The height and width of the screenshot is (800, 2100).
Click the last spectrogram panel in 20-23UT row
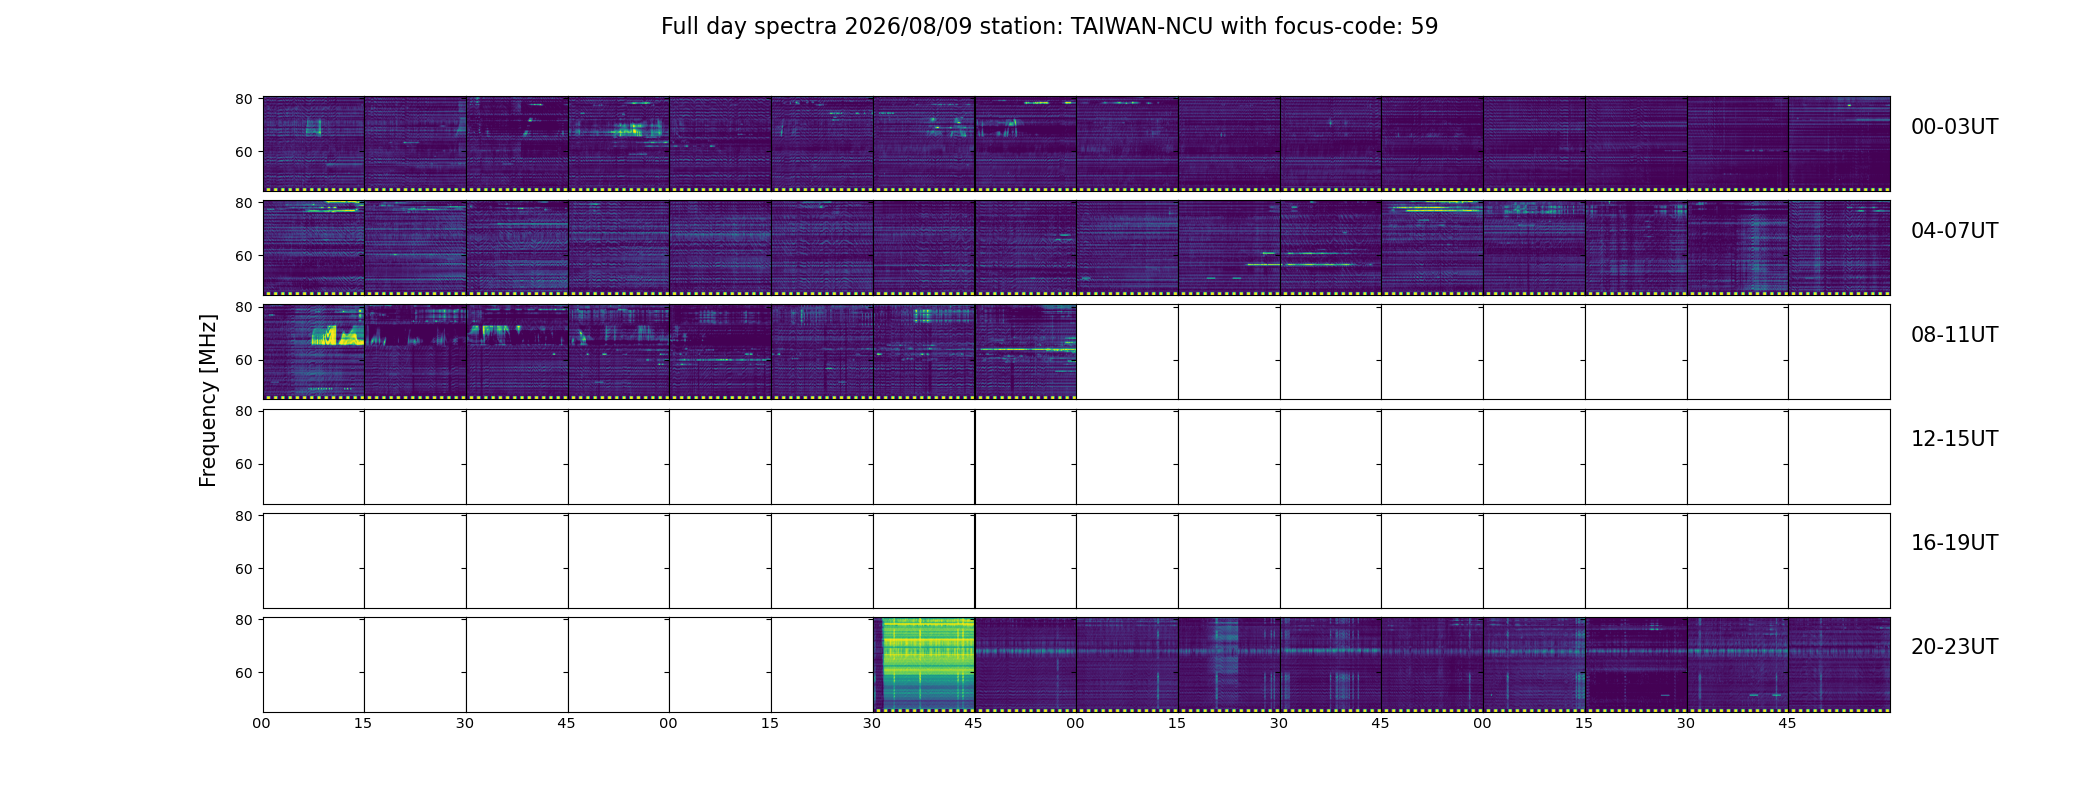tap(1839, 665)
